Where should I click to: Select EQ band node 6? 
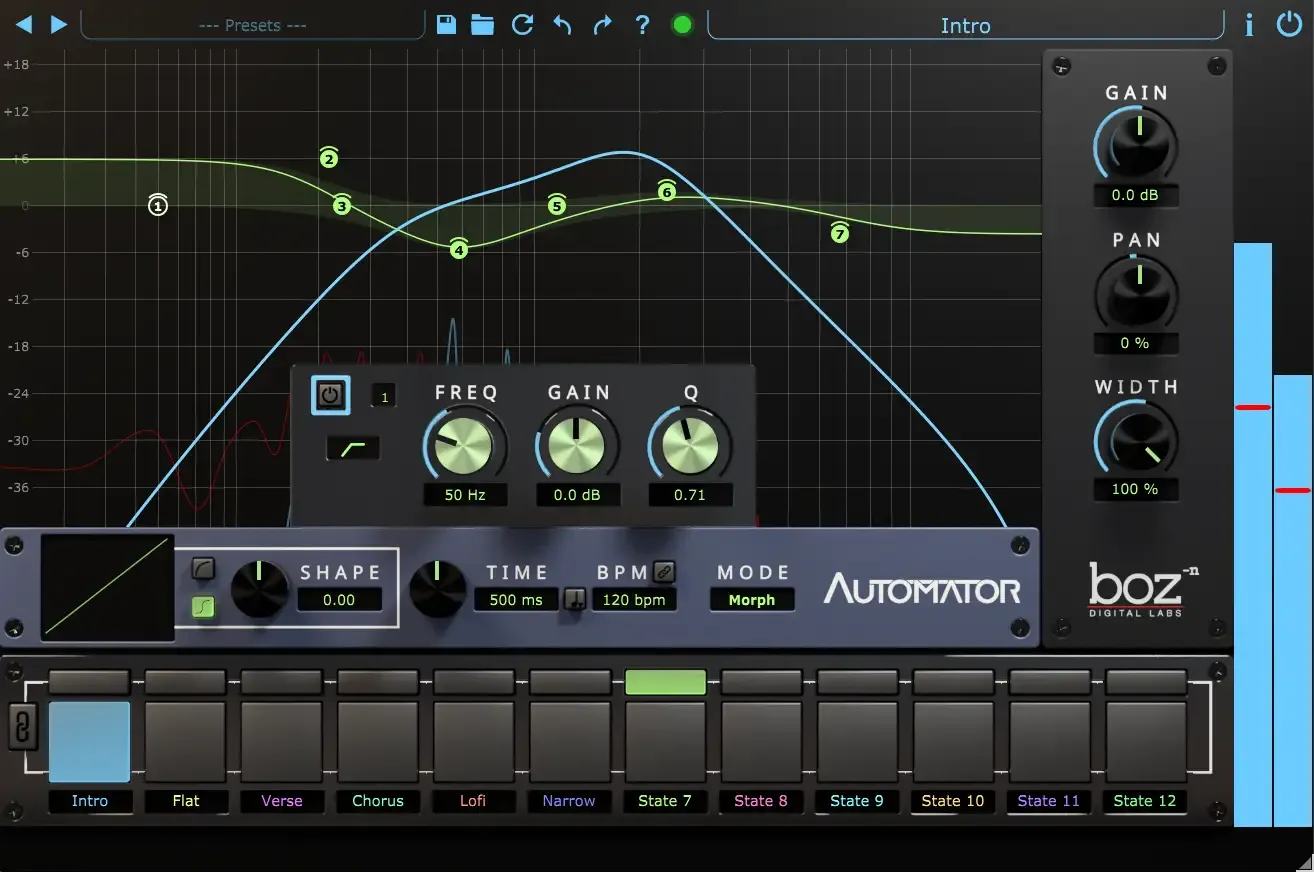[x=667, y=191]
